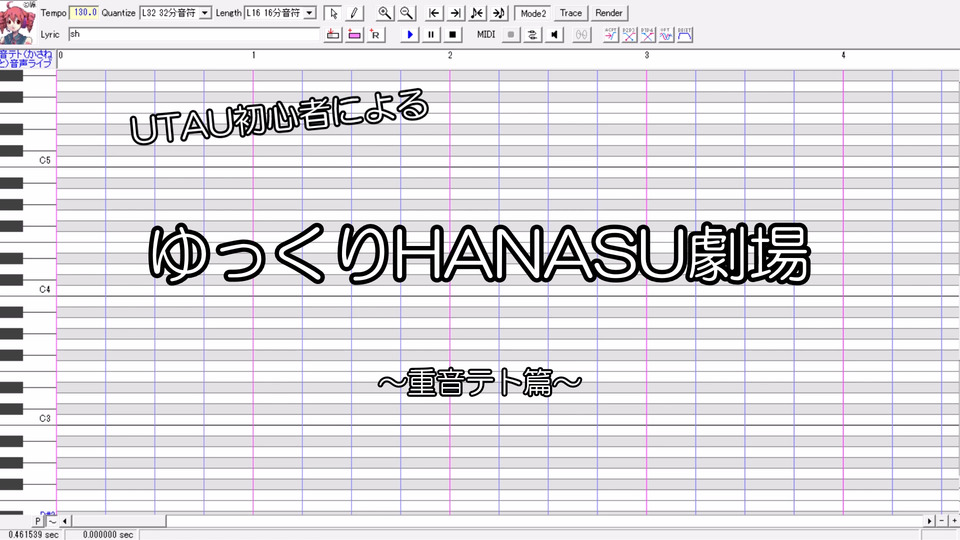
Task: Click the Trace button
Action: click(571, 13)
